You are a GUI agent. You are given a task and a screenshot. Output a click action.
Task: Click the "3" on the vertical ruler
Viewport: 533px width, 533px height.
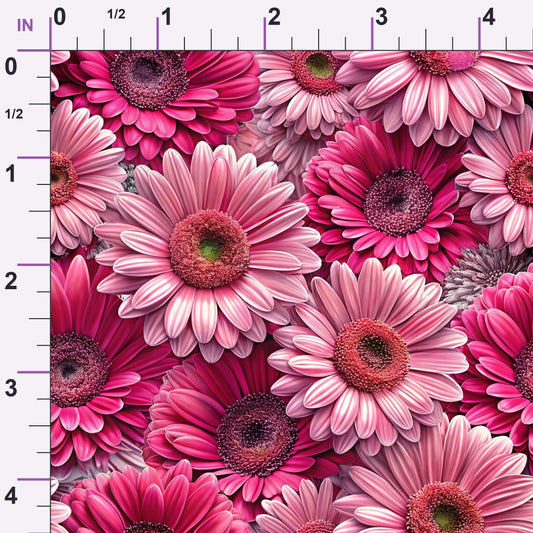[x=11, y=389]
